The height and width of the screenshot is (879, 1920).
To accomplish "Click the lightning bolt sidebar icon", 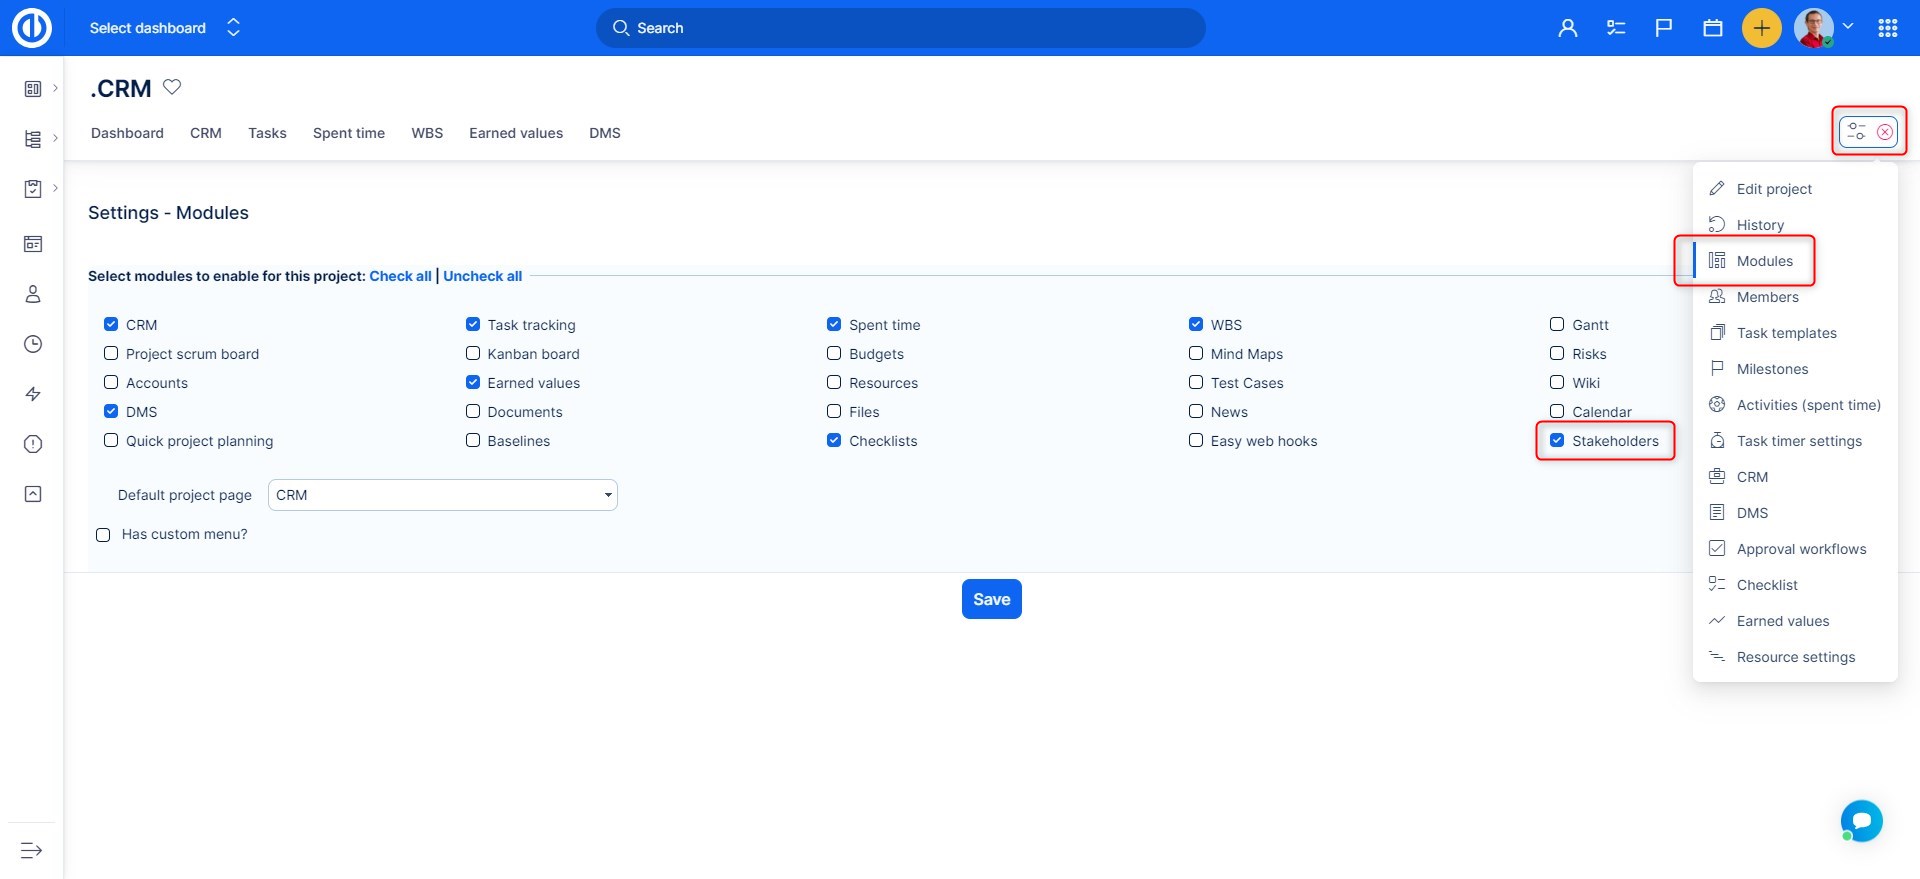I will click(33, 394).
